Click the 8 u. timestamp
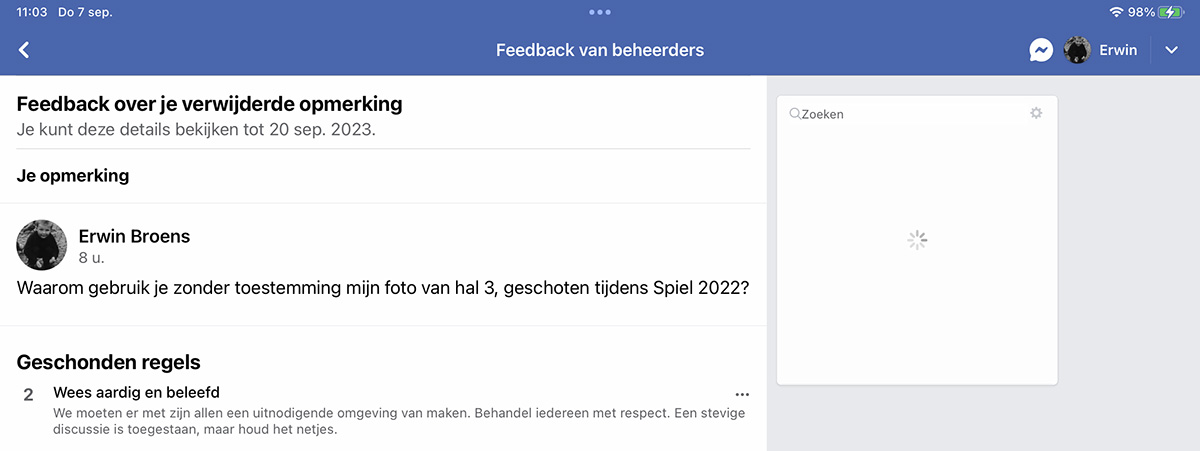Viewport: 1200px width, 451px height. coord(91,258)
